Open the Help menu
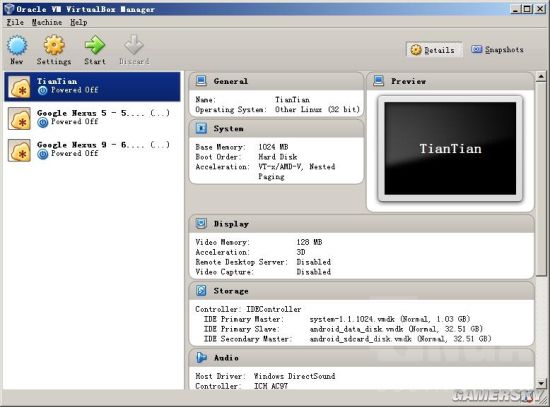The width and height of the screenshot is (550, 407). [x=79, y=22]
